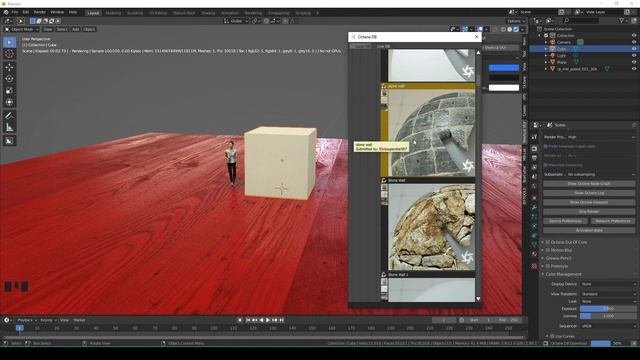640x360 pixels.
Task: Select the Move tool
Action: (9, 67)
